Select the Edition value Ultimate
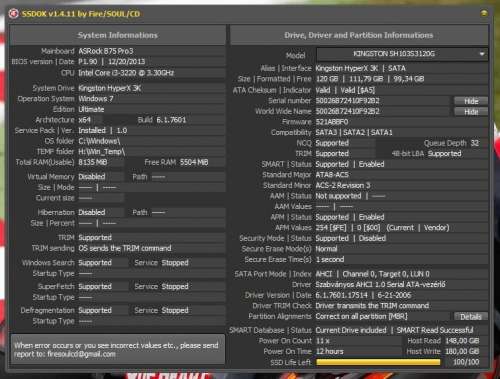Viewport: 500px width, 379px height. 91,110
